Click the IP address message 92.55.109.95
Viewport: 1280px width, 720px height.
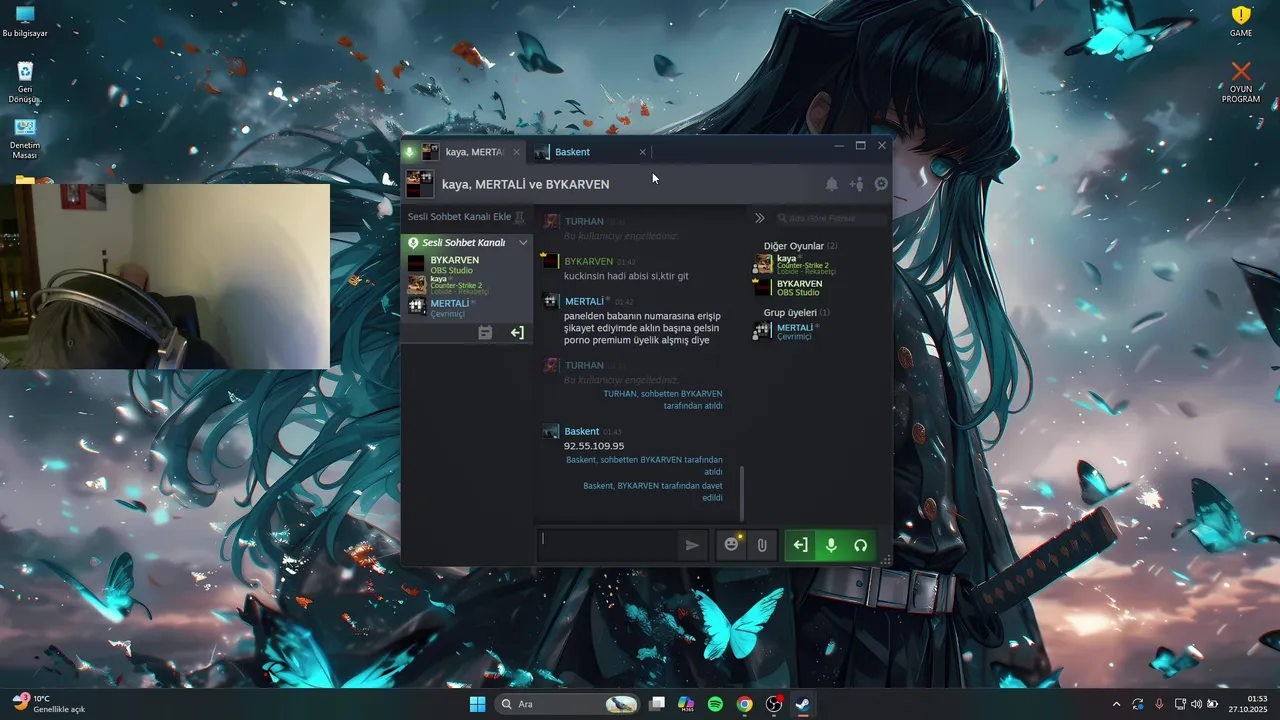tap(594, 446)
